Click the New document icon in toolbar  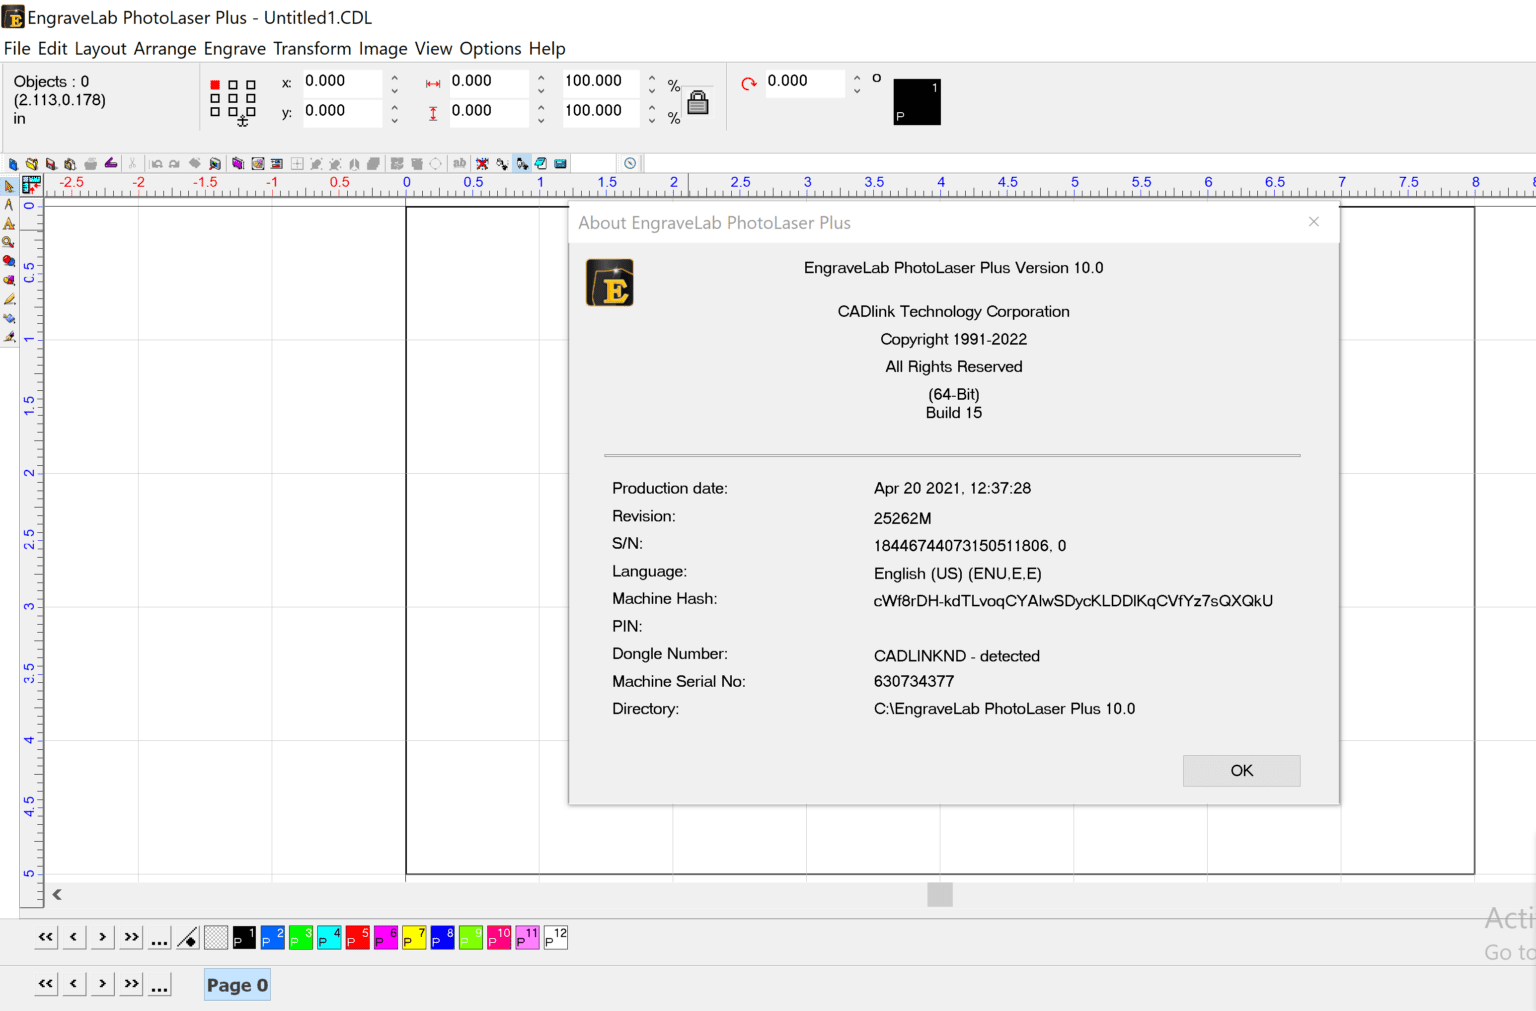coord(13,164)
